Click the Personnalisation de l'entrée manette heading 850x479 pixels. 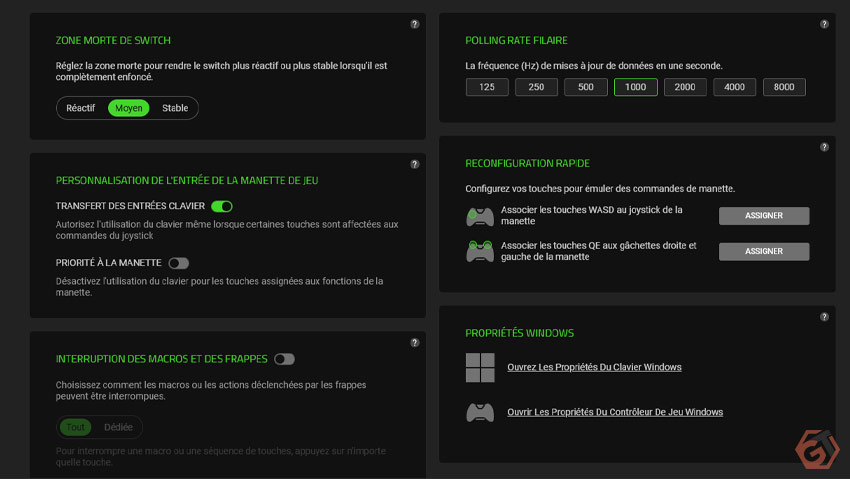(187, 180)
